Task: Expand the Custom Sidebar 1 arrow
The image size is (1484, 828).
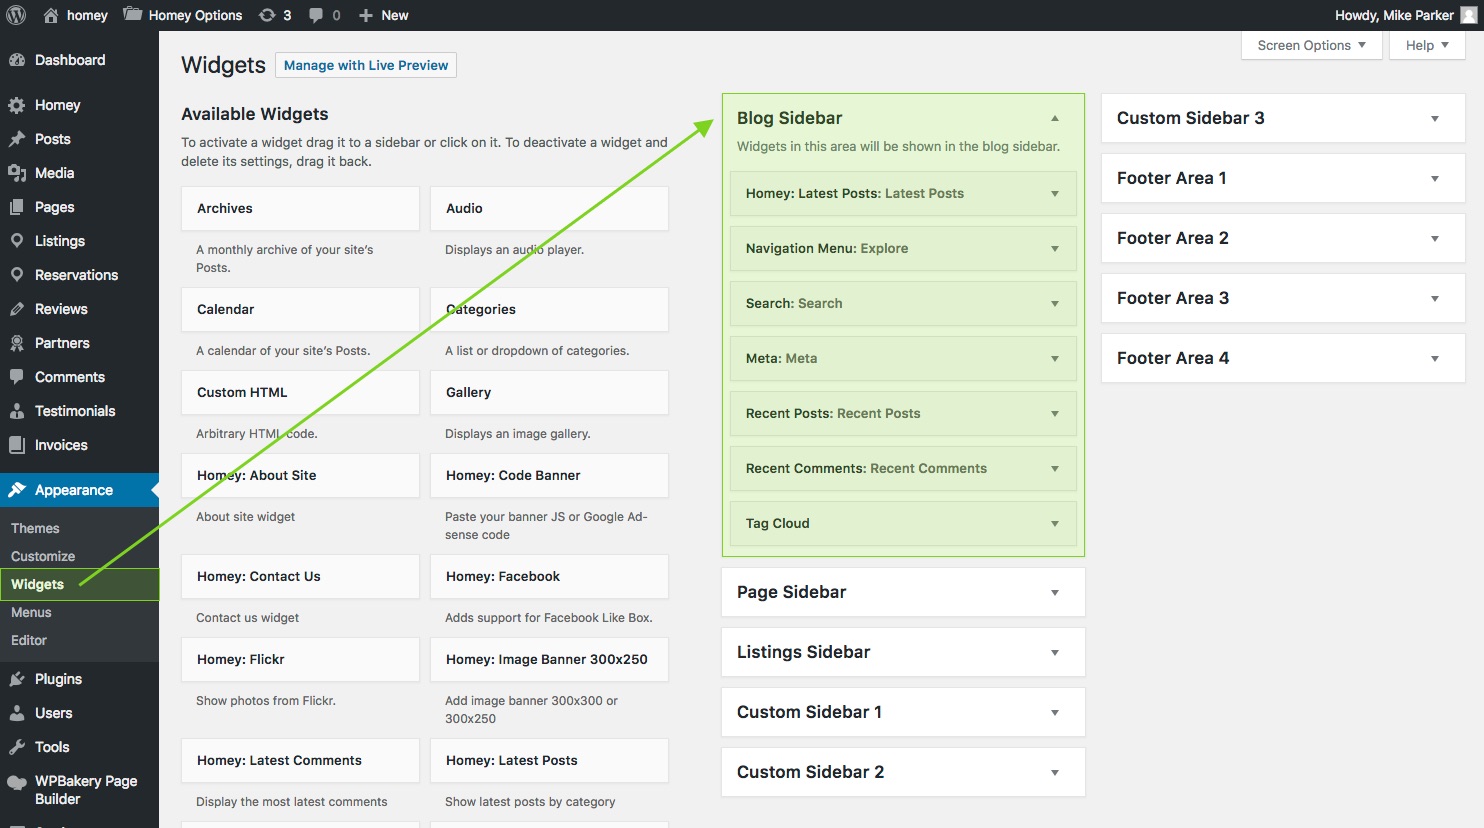Action: click(x=1054, y=713)
